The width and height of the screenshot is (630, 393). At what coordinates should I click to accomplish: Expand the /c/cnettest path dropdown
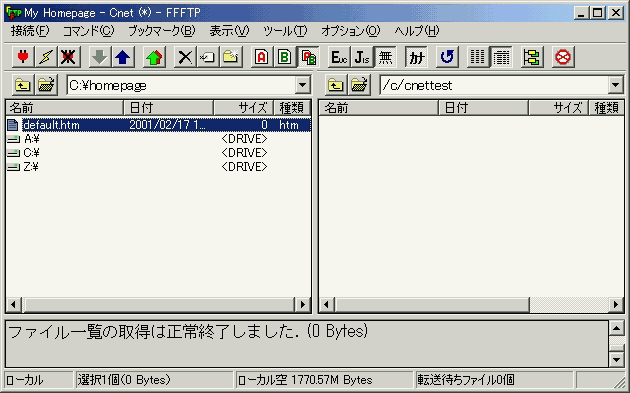[x=615, y=85]
